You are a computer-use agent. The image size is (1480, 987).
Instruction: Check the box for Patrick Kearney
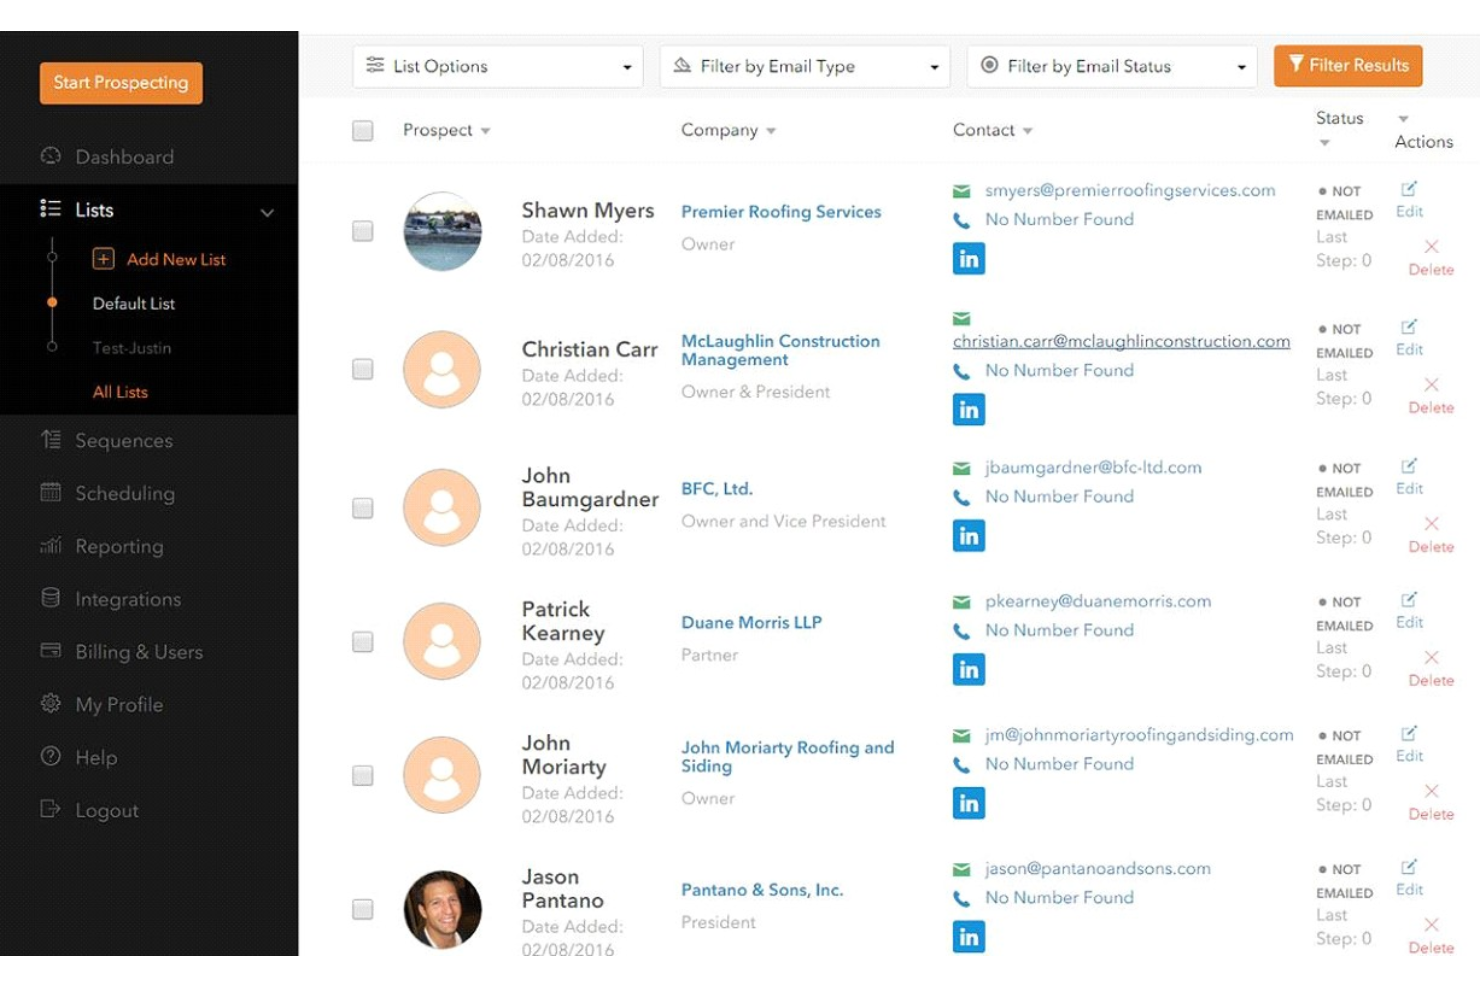tap(362, 641)
